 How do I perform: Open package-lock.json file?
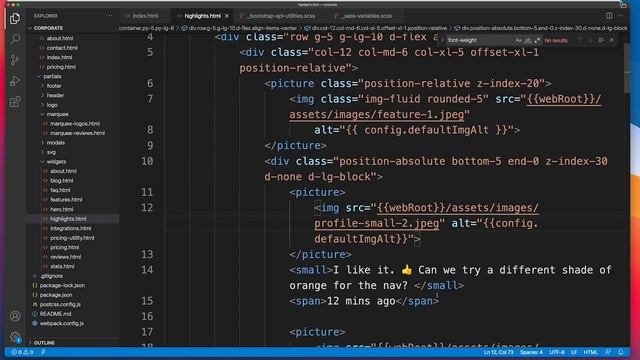pos(62,285)
